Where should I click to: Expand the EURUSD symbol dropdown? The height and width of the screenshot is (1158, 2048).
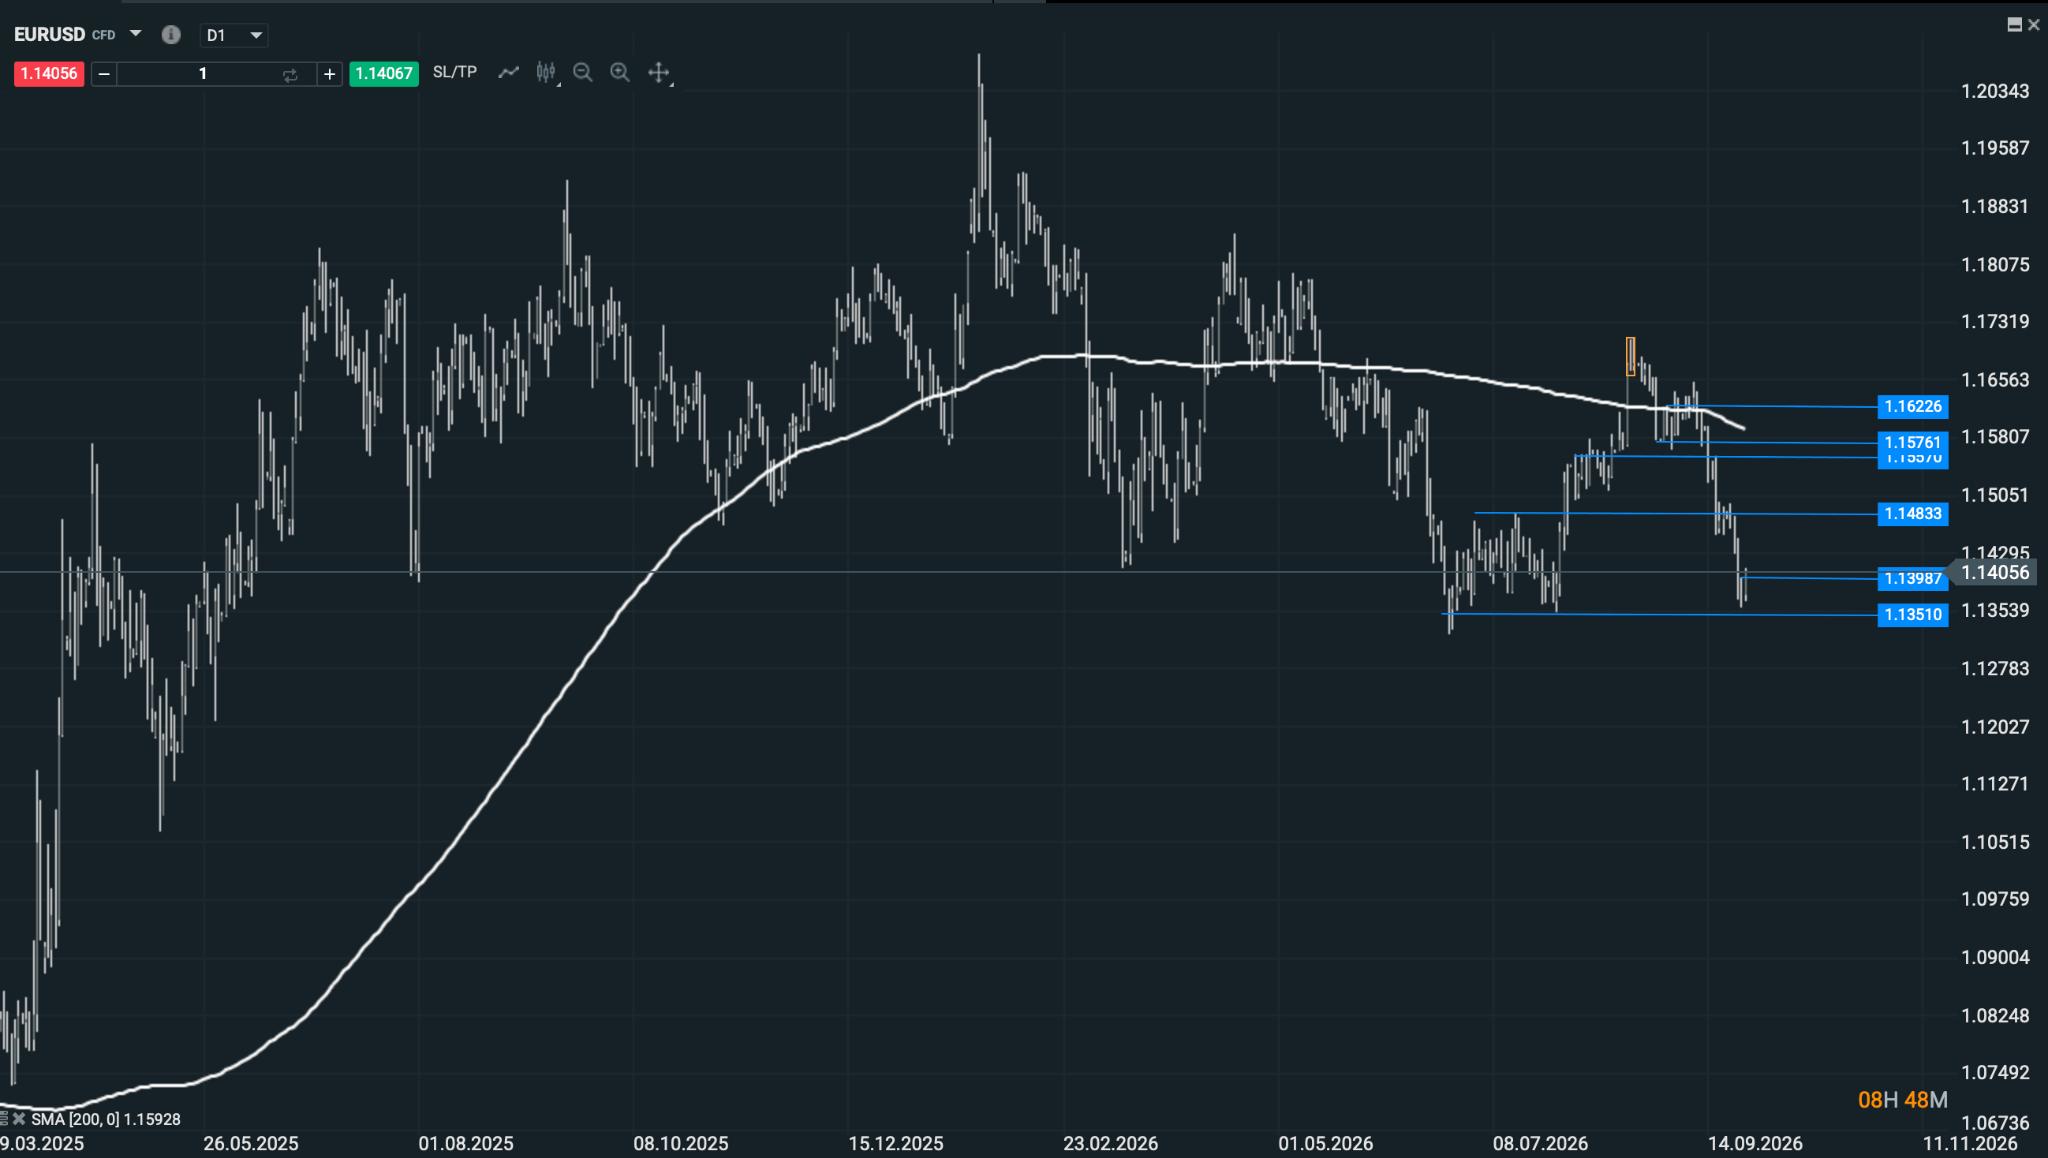coord(136,34)
